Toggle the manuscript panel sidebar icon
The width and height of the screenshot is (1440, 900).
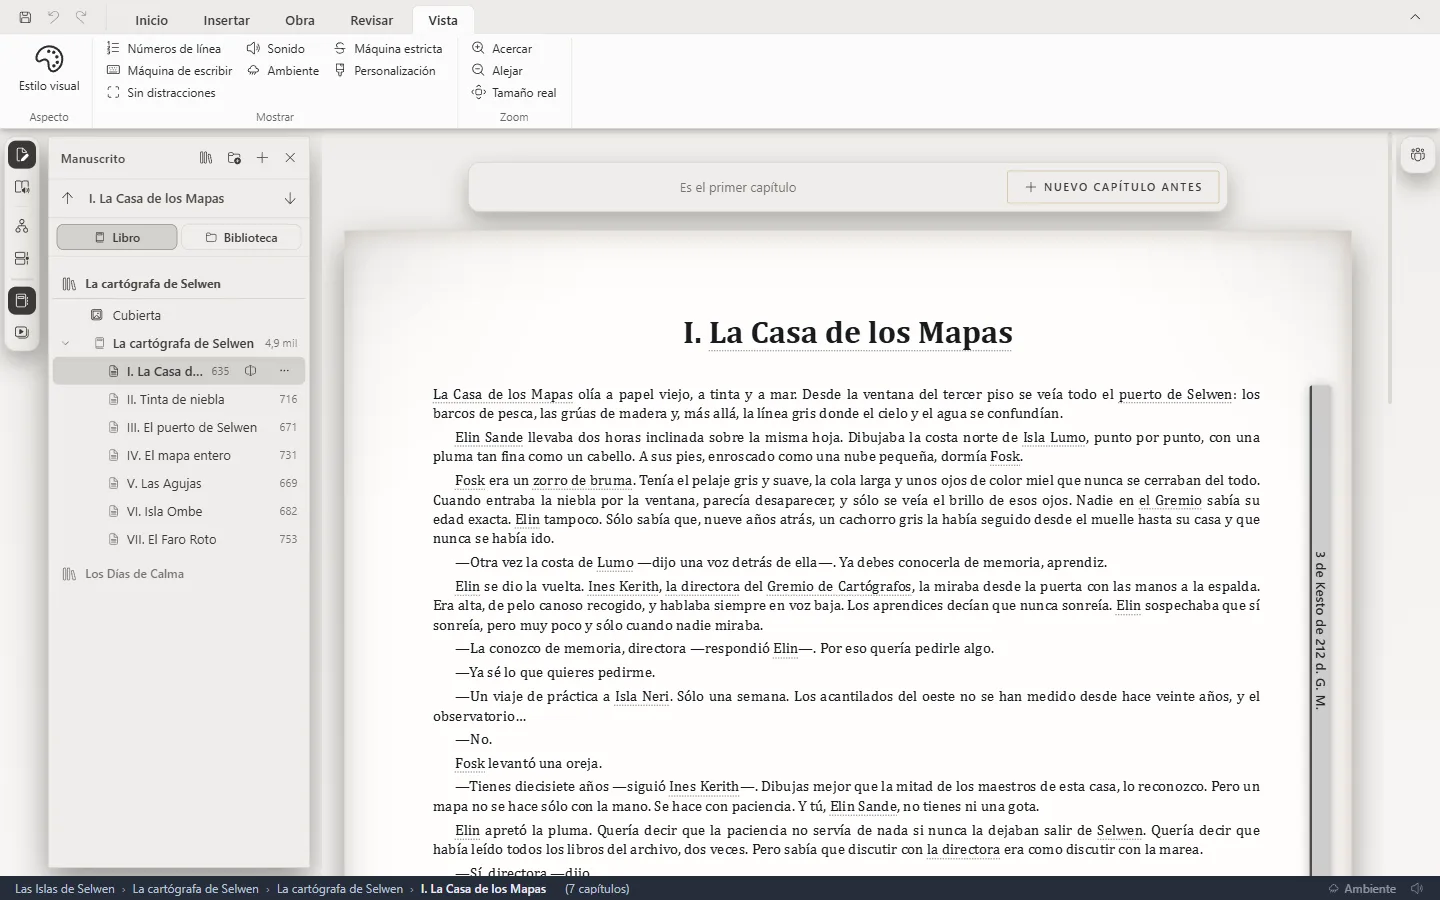tap(22, 300)
